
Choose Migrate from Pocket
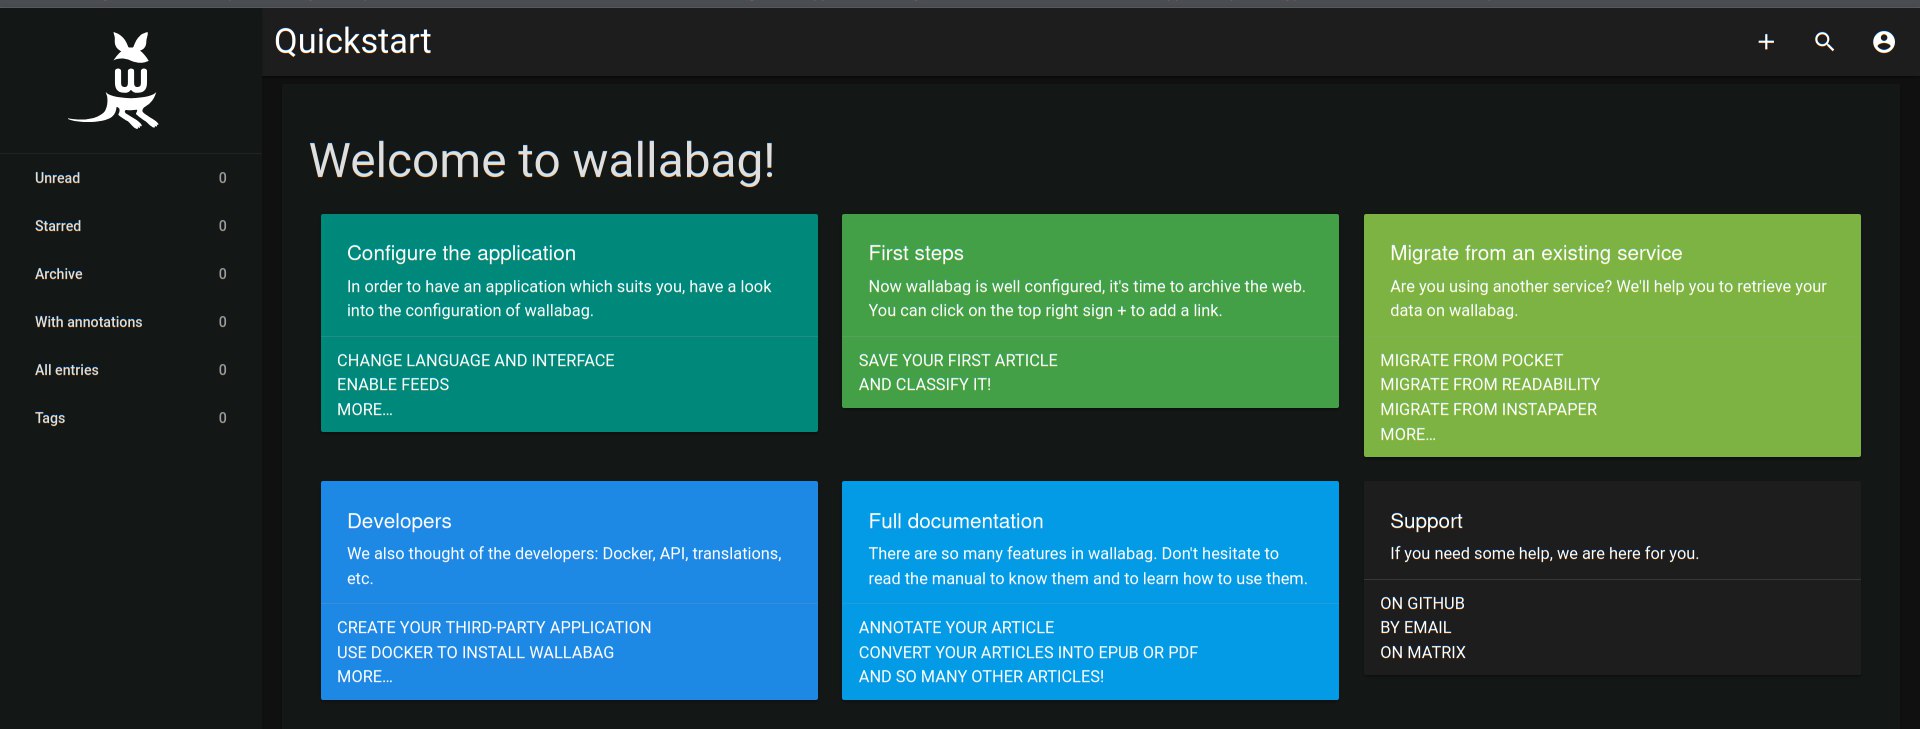(1471, 360)
